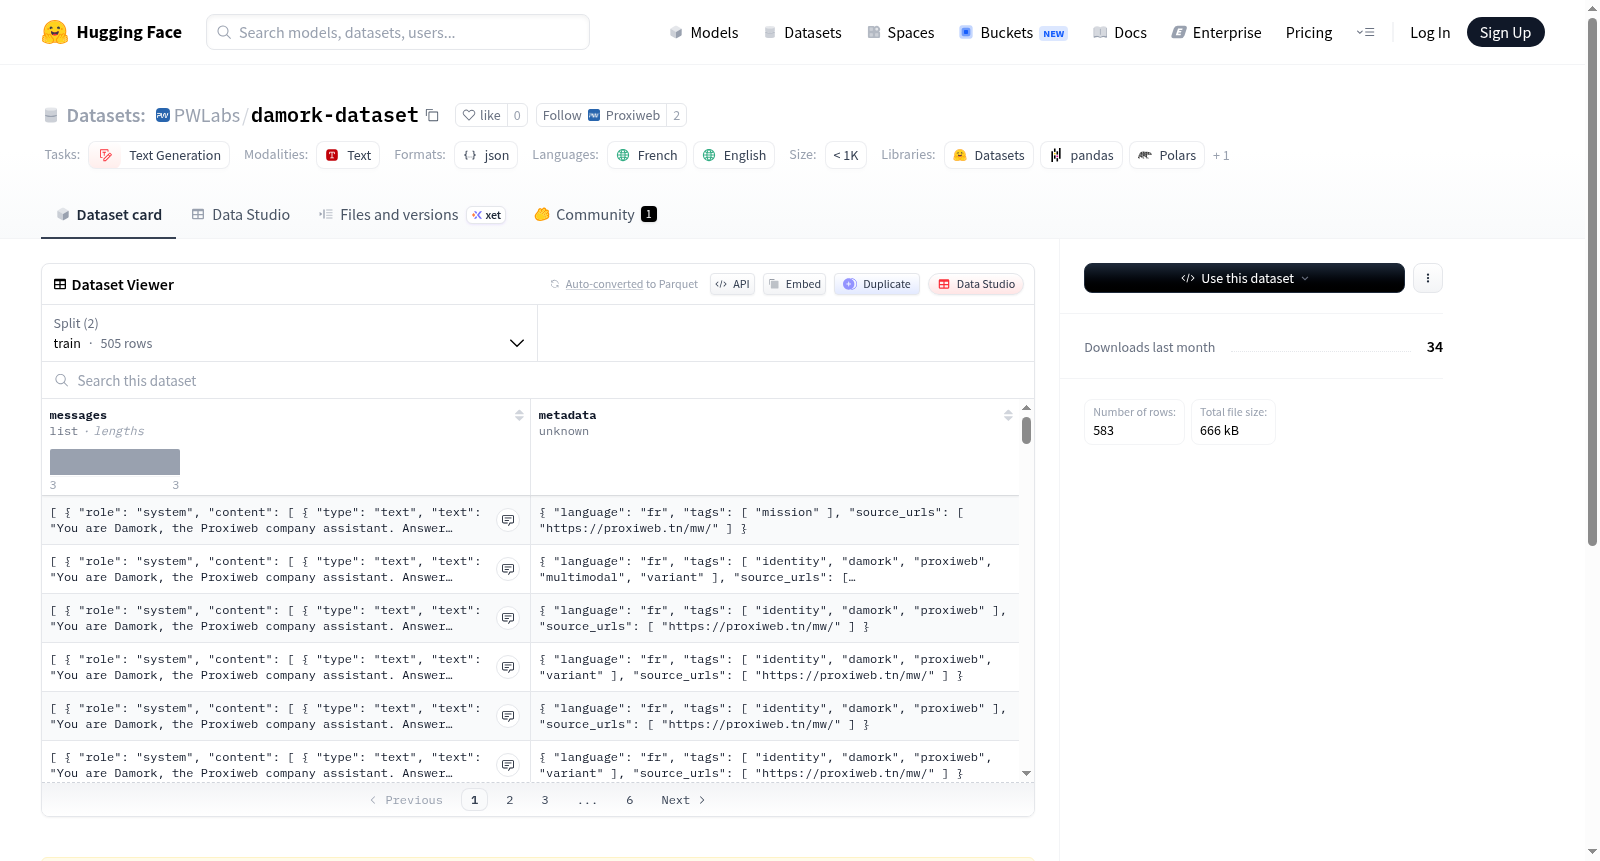The image size is (1600, 861).
Task: Click the Duplicate button
Action: (x=877, y=284)
